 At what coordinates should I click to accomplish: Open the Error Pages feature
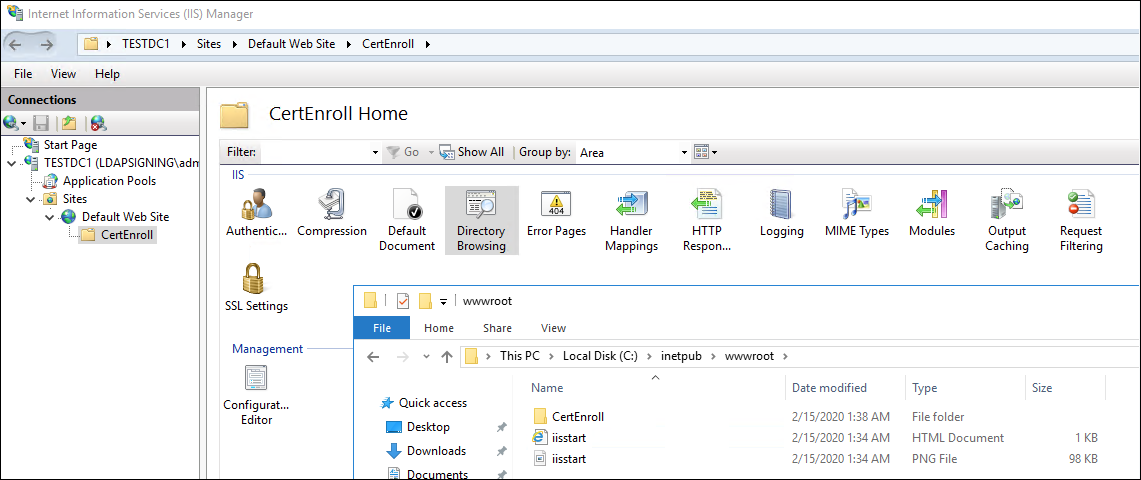pos(556,212)
